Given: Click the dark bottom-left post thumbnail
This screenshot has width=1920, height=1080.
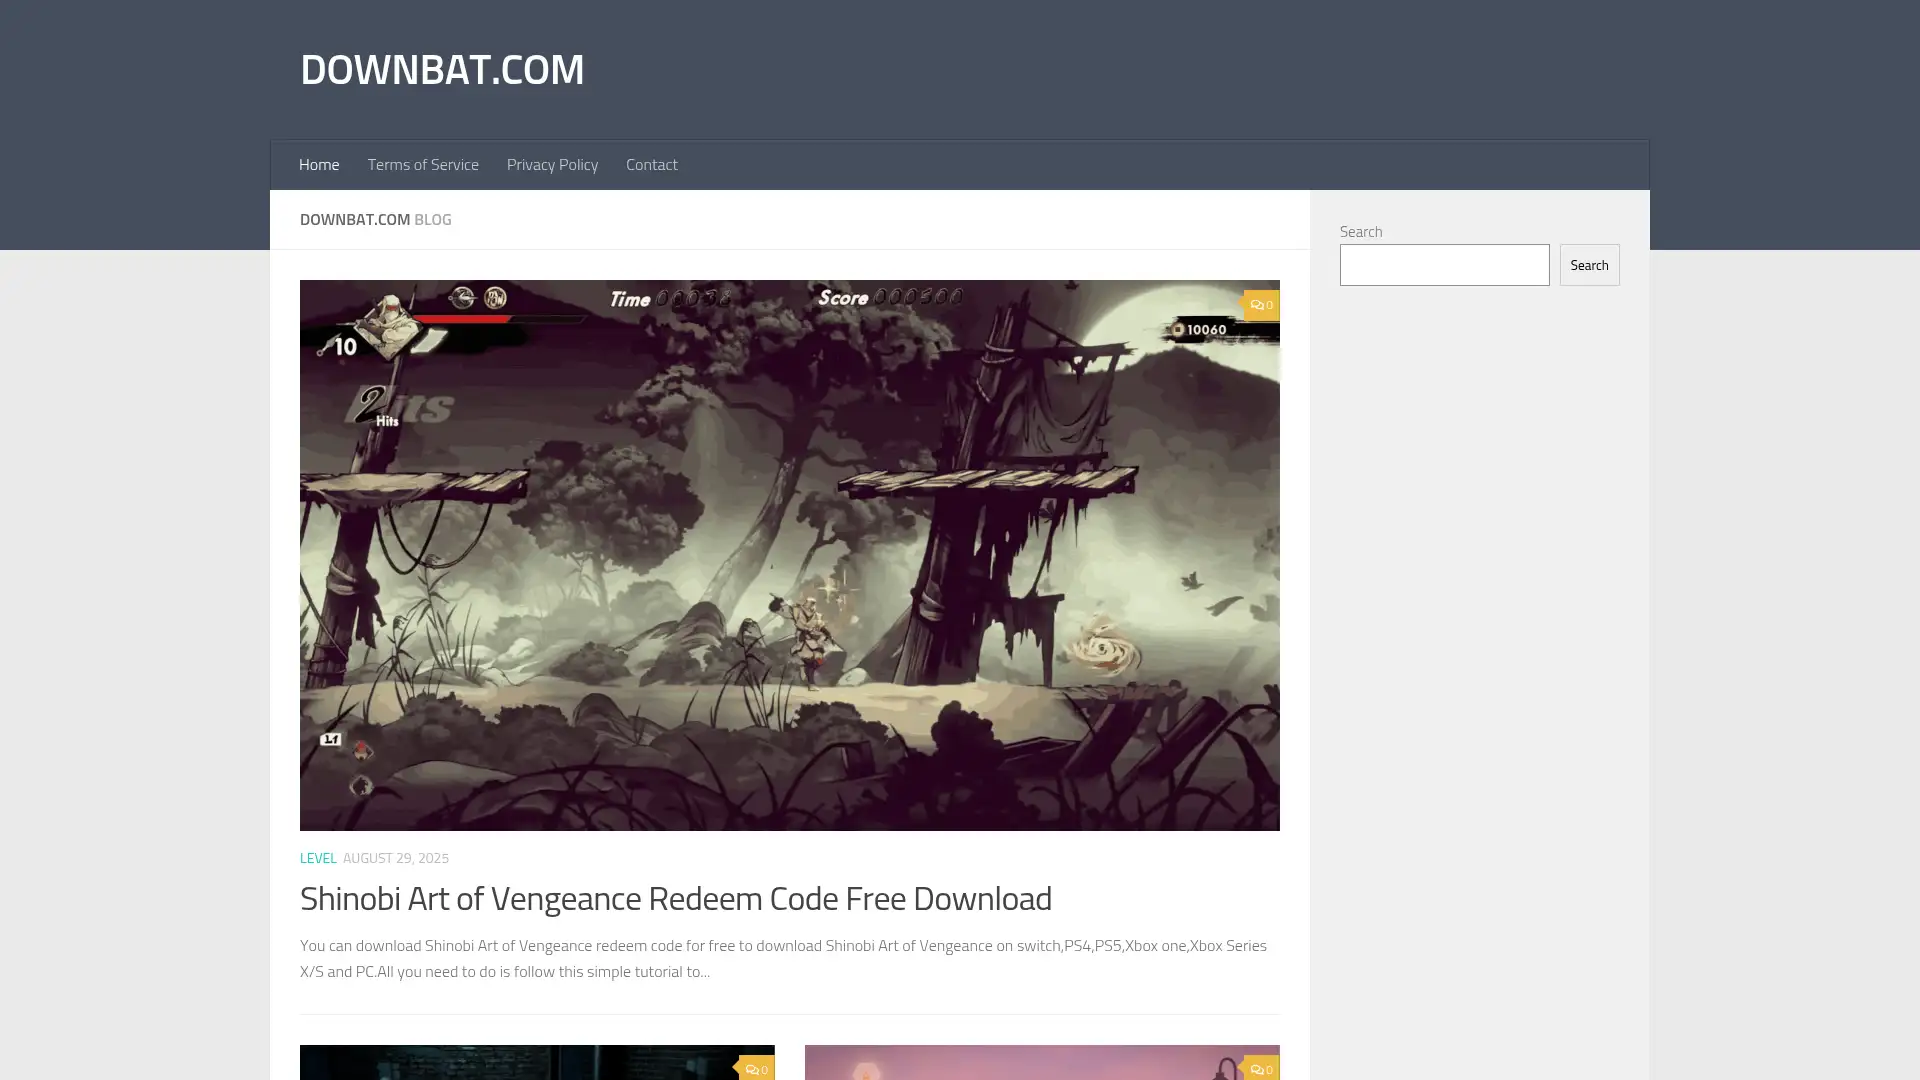Looking at the screenshot, I should [537, 1063].
